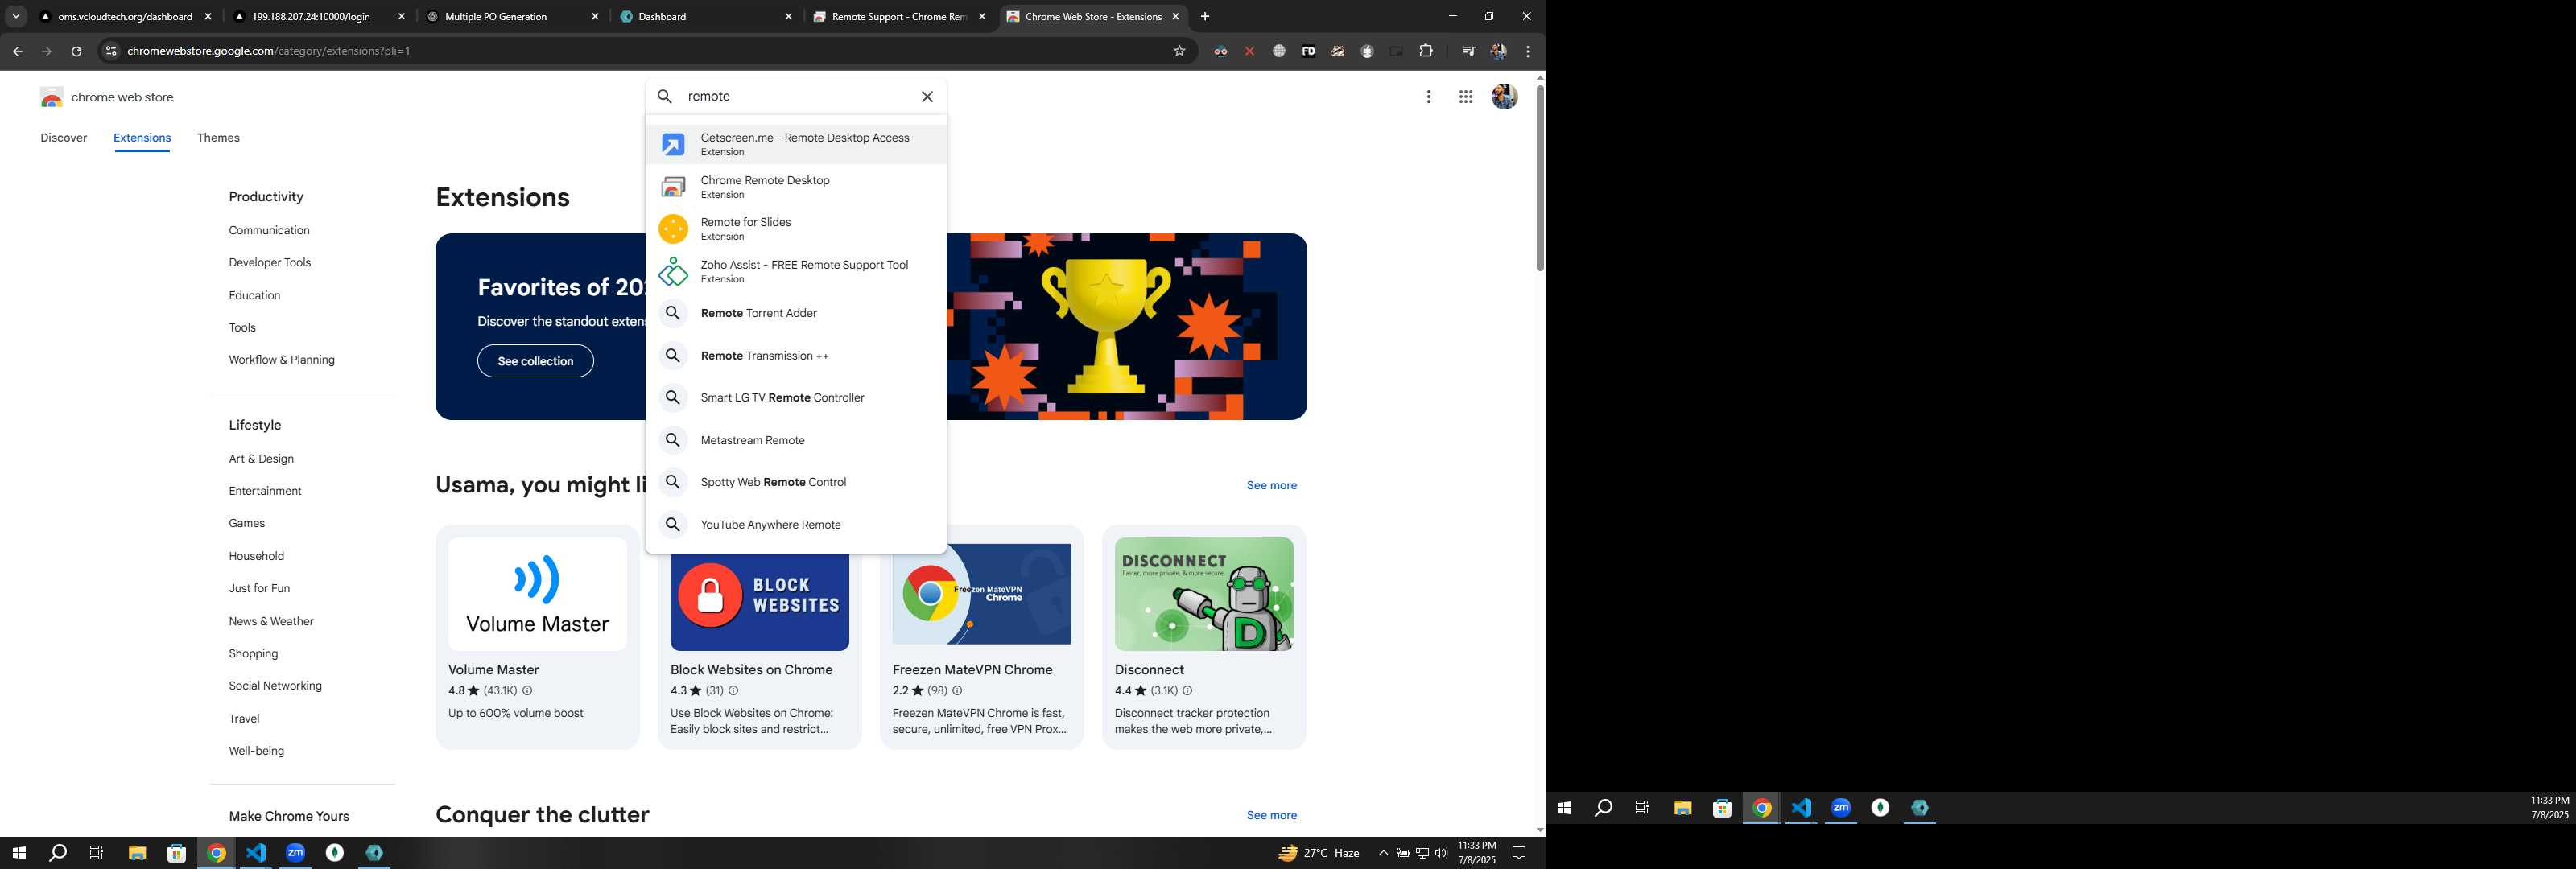Screen dimensions: 2576x869
Task: Open weather widget showing 27°C Haze
Action: pyautogui.click(x=1319, y=853)
